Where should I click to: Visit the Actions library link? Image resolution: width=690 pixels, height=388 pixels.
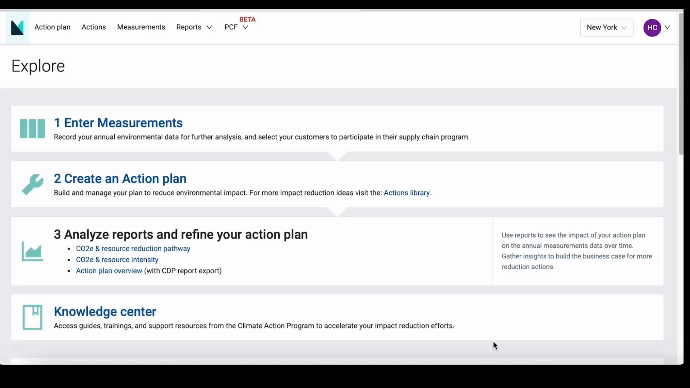tap(407, 193)
